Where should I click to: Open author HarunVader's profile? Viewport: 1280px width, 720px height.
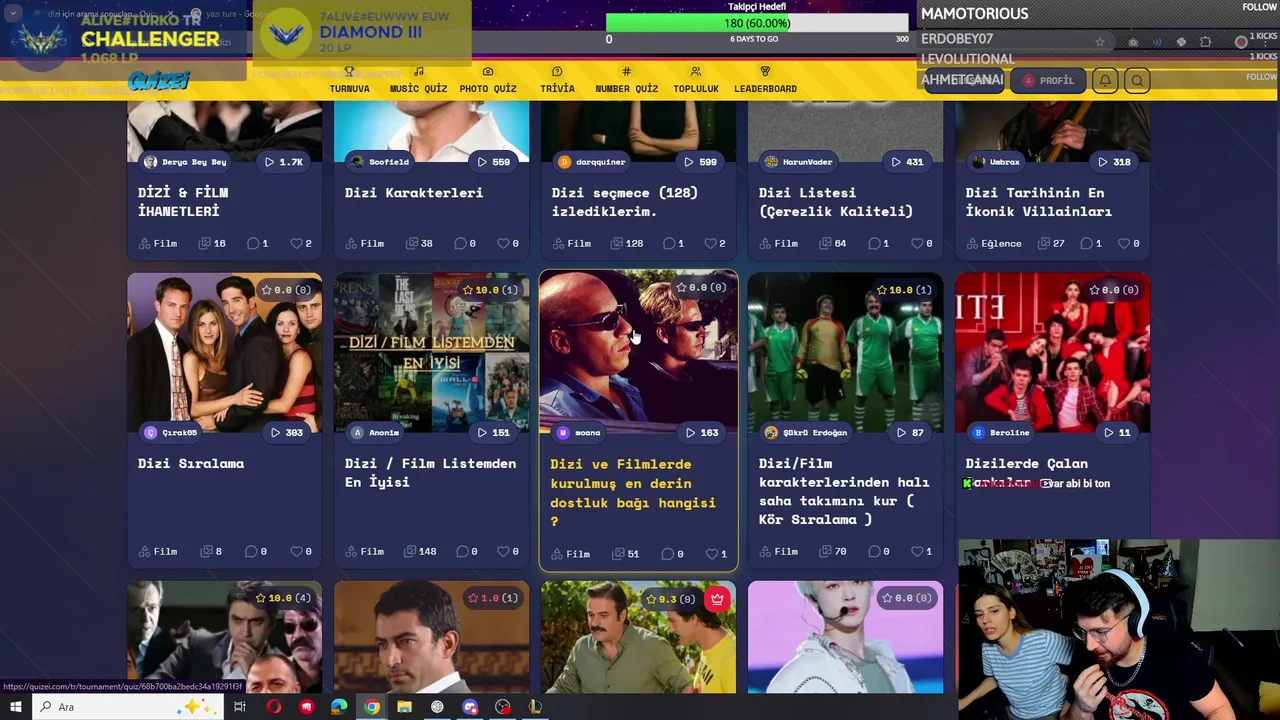point(799,161)
